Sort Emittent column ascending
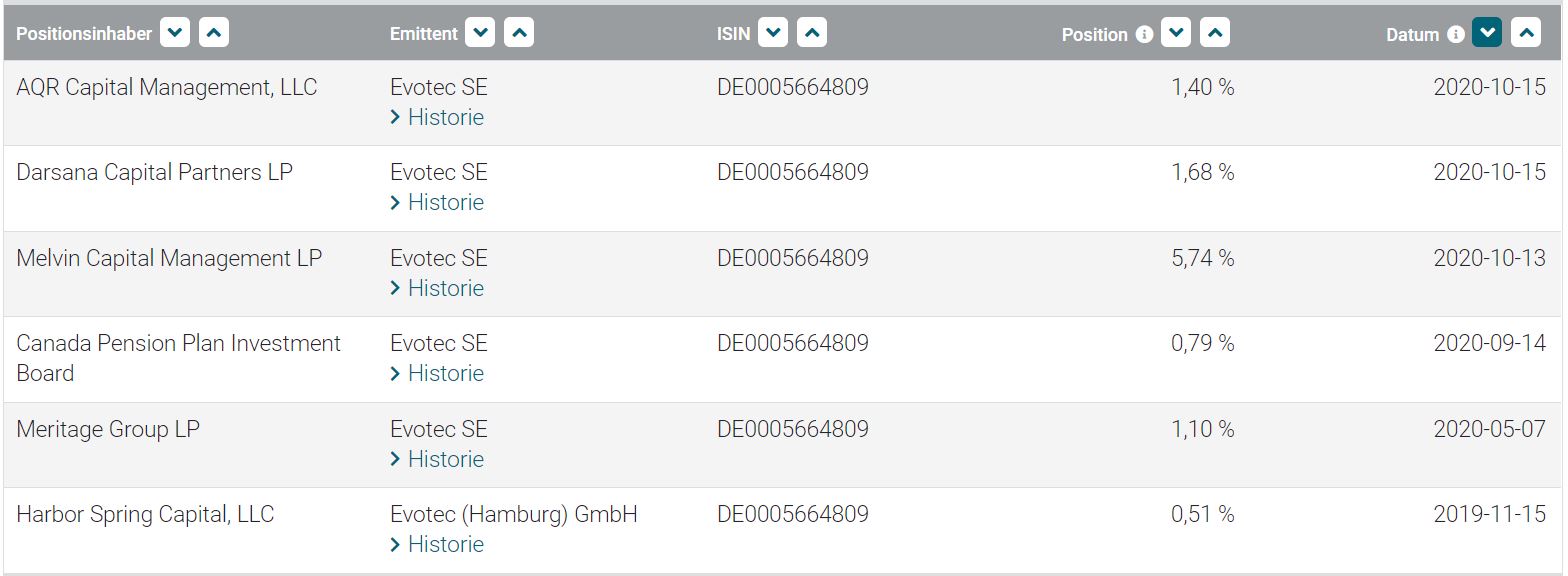This screenshot has width=1568, height=576. coord(519,33)
